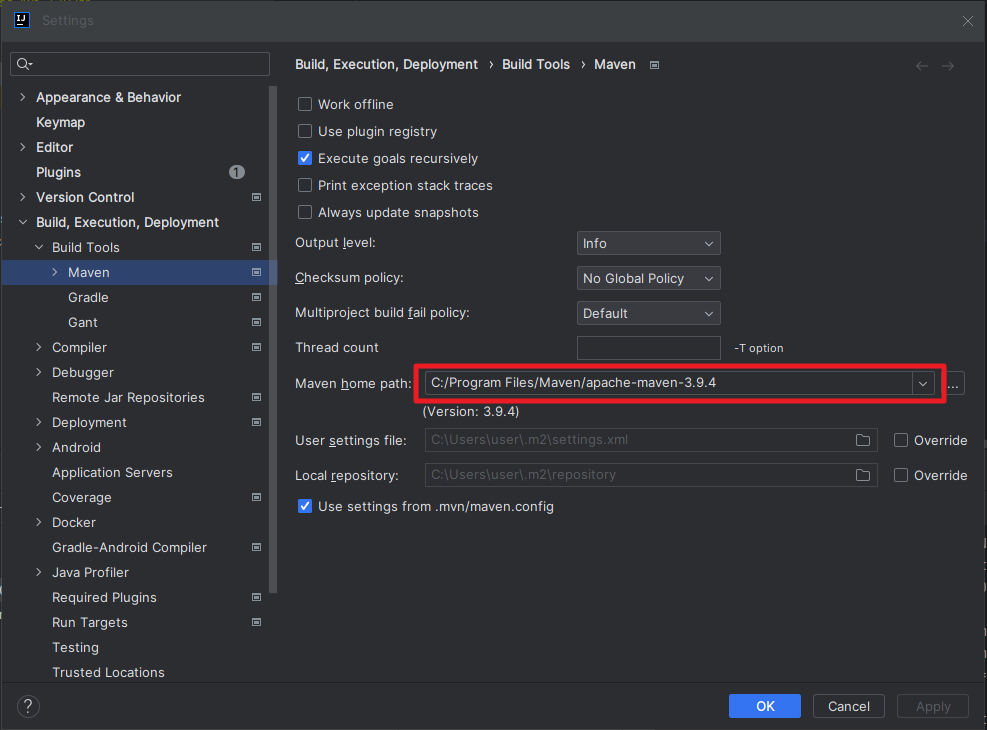
Task: Click folder icon for Local repository
Action: (x=863, y=475)
